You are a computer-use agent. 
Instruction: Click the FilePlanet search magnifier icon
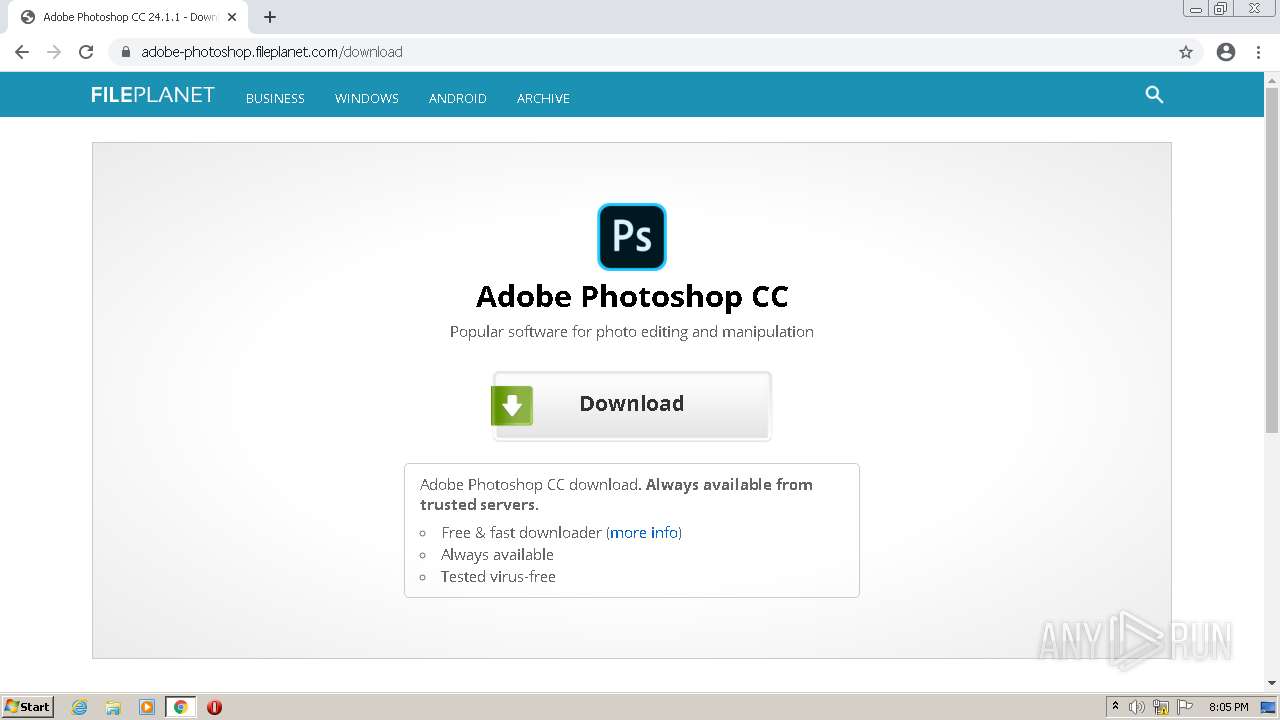pos(1154,95)
